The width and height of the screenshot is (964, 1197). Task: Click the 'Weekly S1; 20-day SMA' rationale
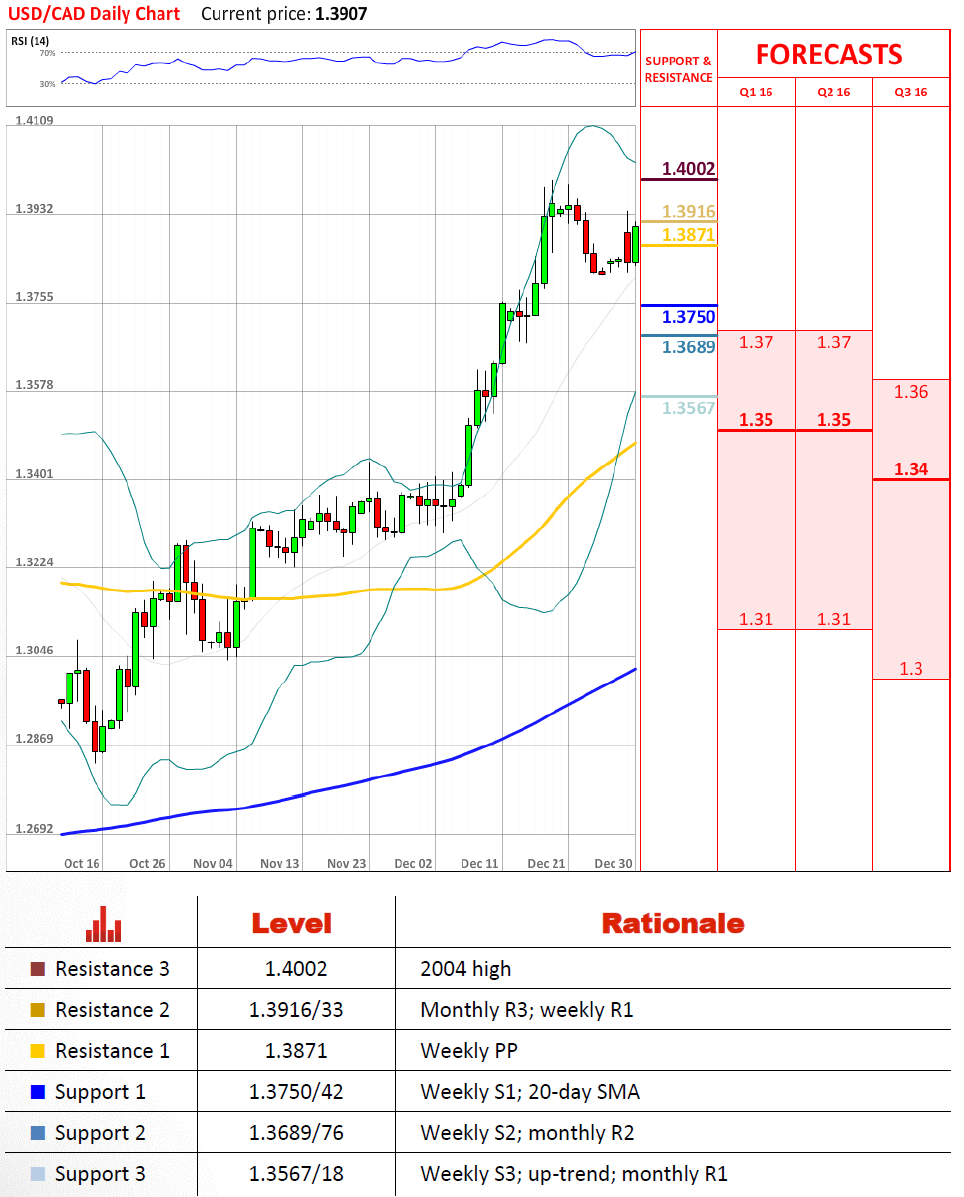pos(530,1092)
